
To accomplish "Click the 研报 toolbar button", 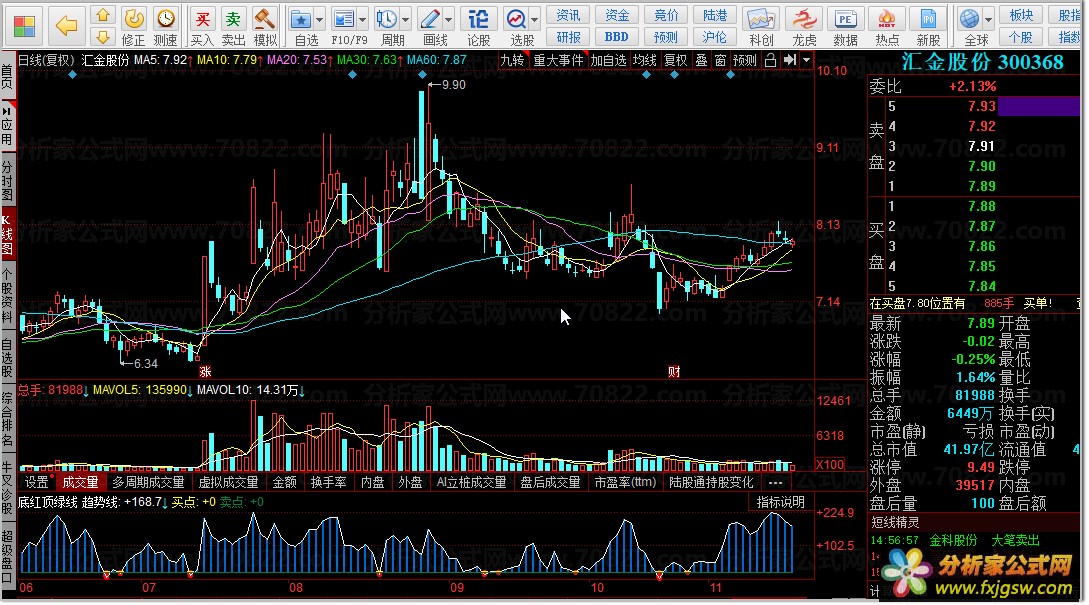I will pos(568,37).
